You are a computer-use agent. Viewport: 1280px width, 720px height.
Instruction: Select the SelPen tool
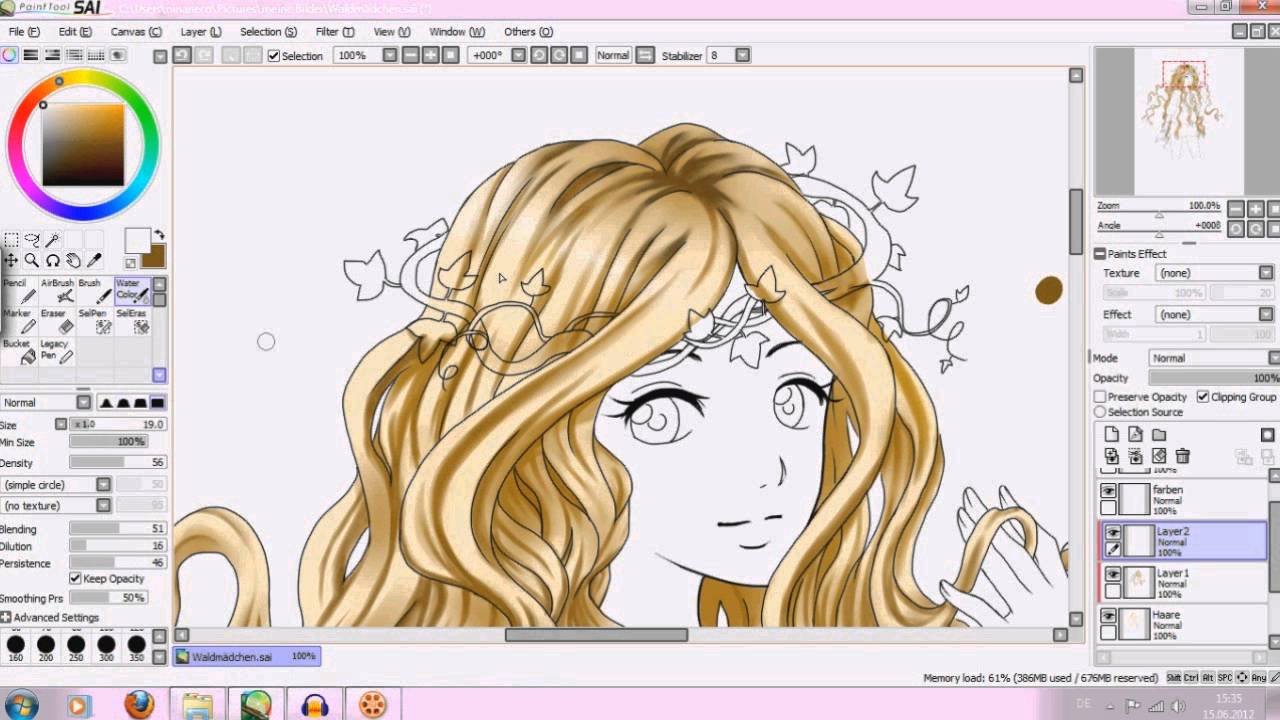tap(94, 321)
